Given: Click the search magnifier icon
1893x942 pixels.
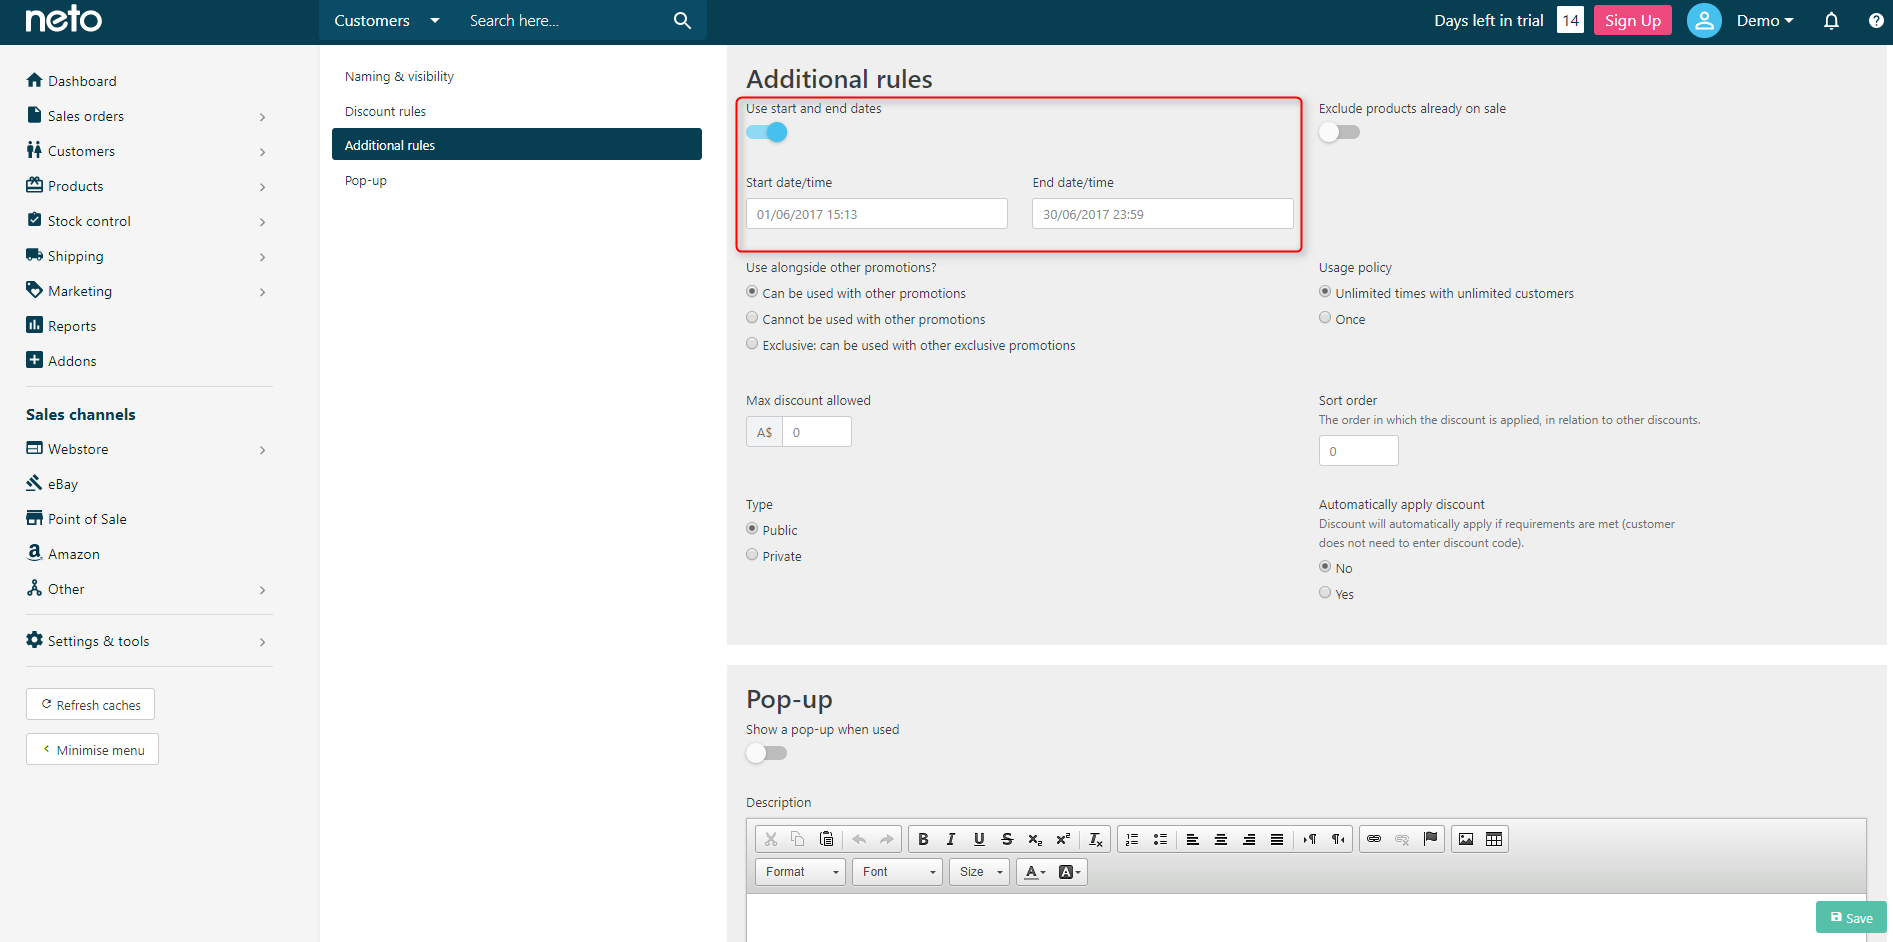Looking at the screenshot, I should point(682,20).
